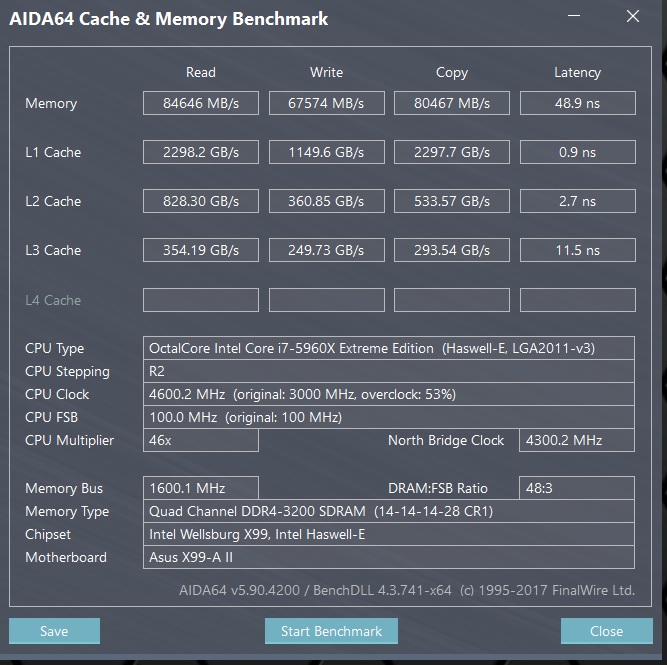Click the empty L4 Cache Copy field
This screenshot has width=667, height=665.
452,300
